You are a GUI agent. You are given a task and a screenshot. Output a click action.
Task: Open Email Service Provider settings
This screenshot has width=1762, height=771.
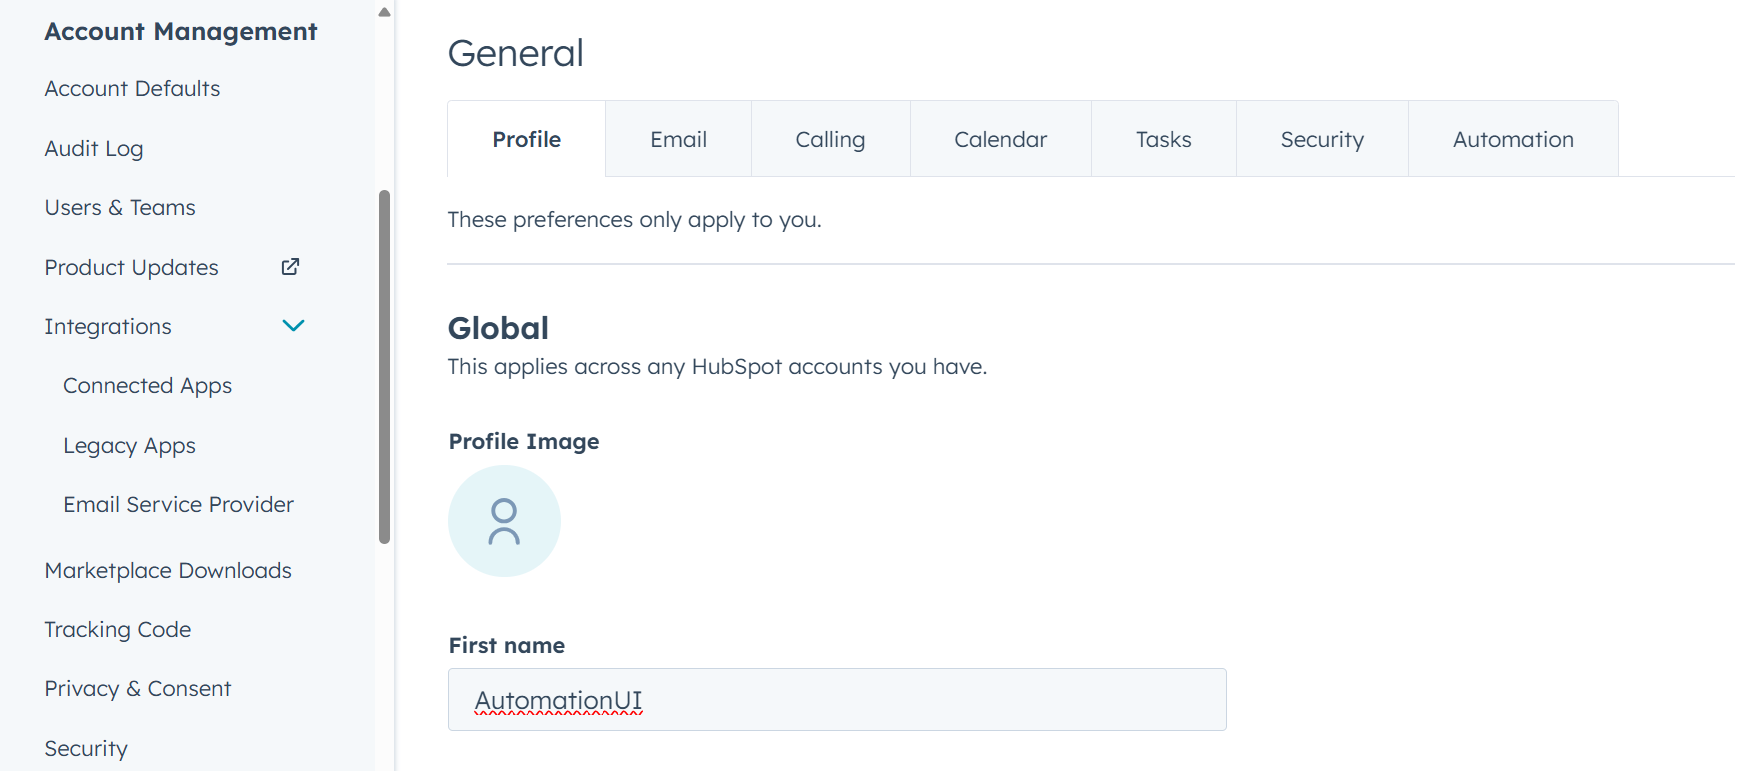point(178,505)
